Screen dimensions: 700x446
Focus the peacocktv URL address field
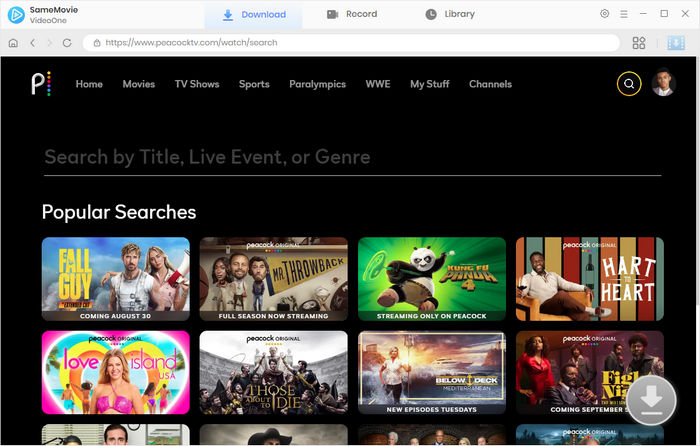(352, 43)
